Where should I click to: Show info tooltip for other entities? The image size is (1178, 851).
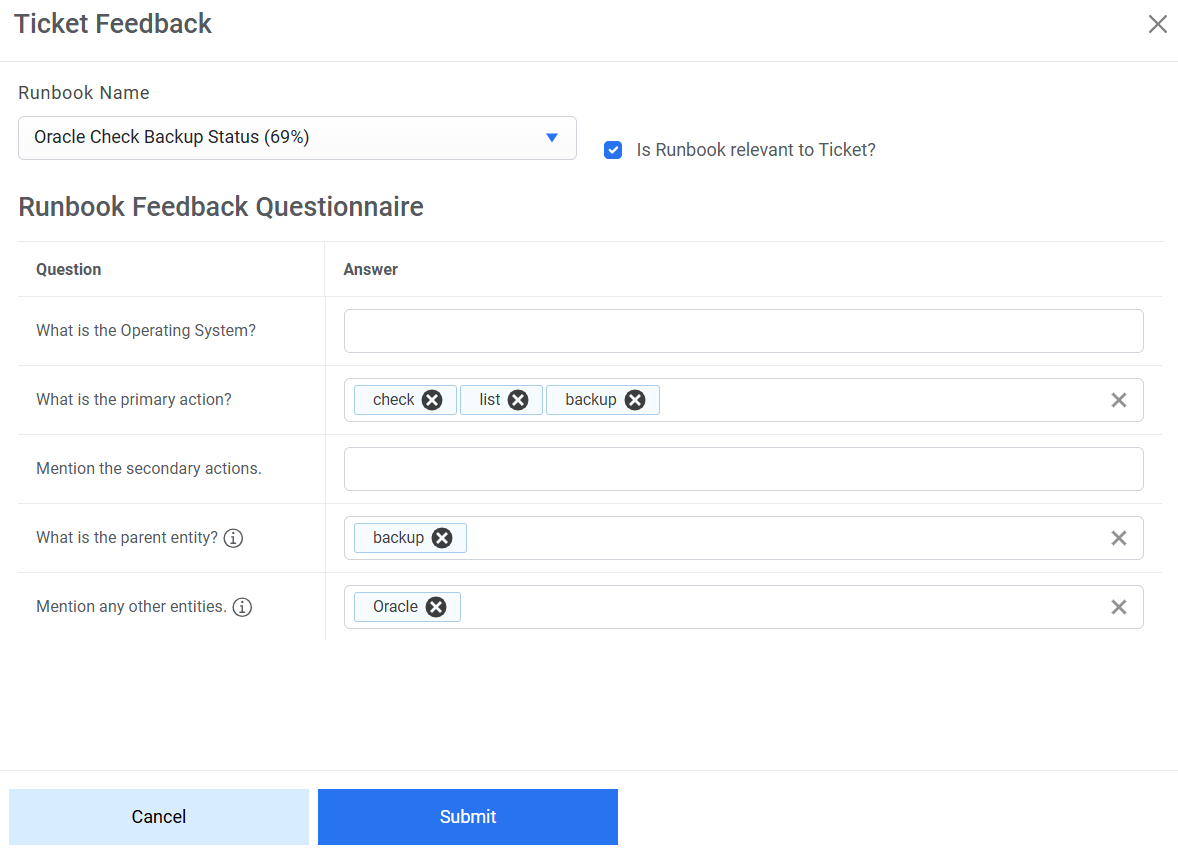[242, 607]
